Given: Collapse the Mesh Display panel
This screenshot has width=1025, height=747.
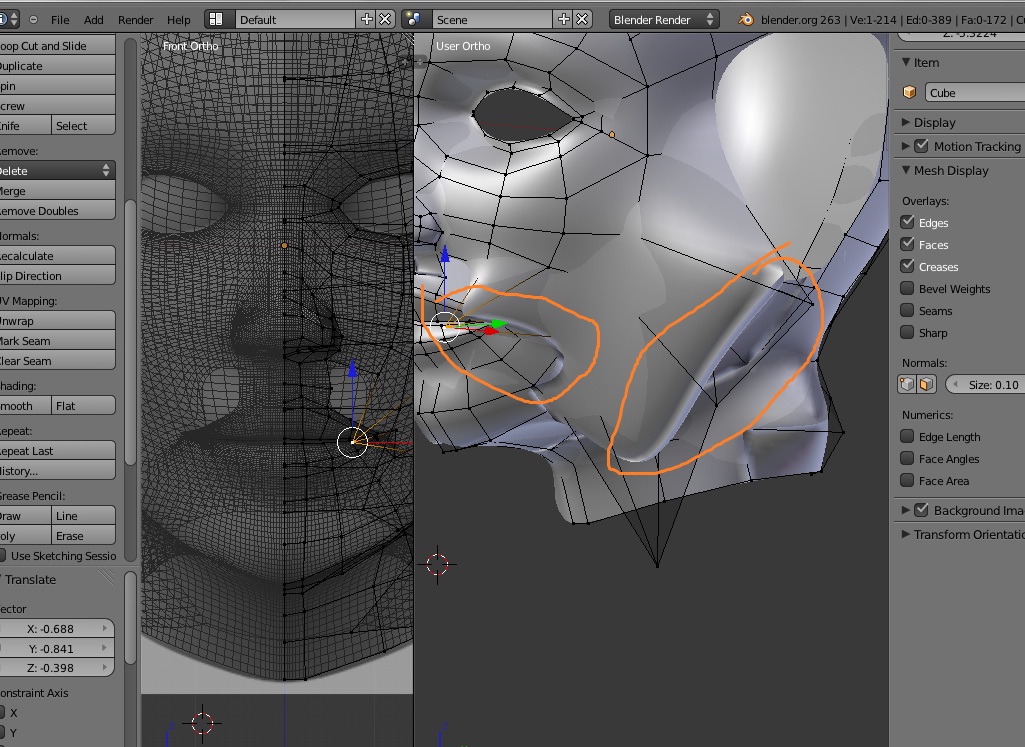Looking at the screenshot, I should tap(906, 170).
